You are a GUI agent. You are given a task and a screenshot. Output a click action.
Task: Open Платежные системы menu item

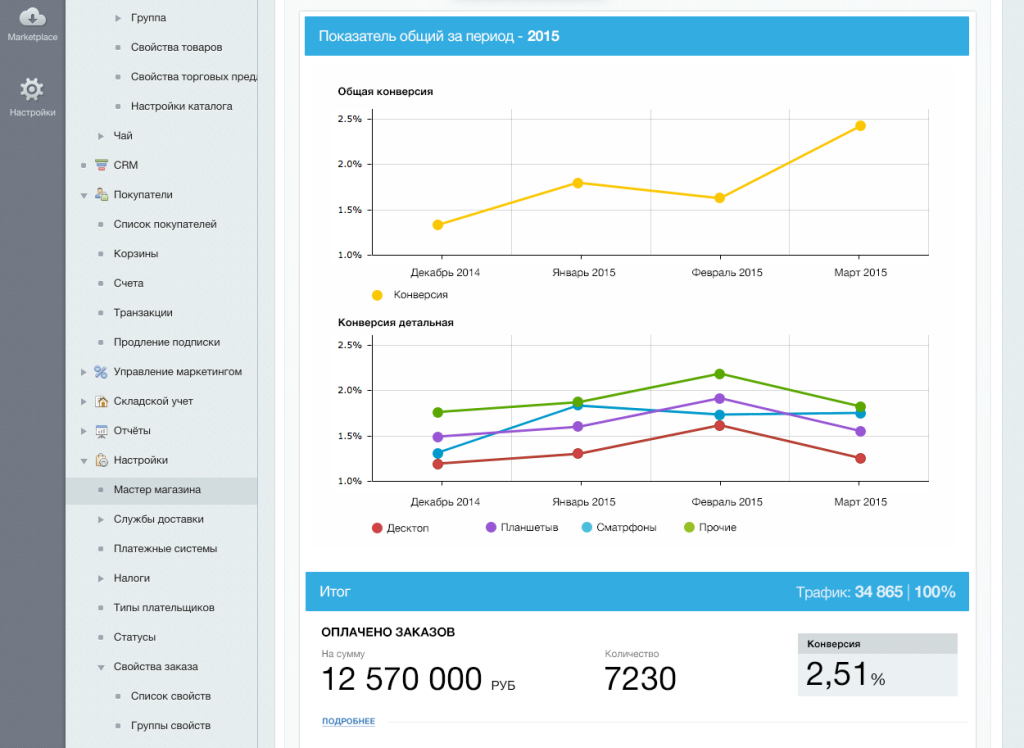(x=165, y=549)
